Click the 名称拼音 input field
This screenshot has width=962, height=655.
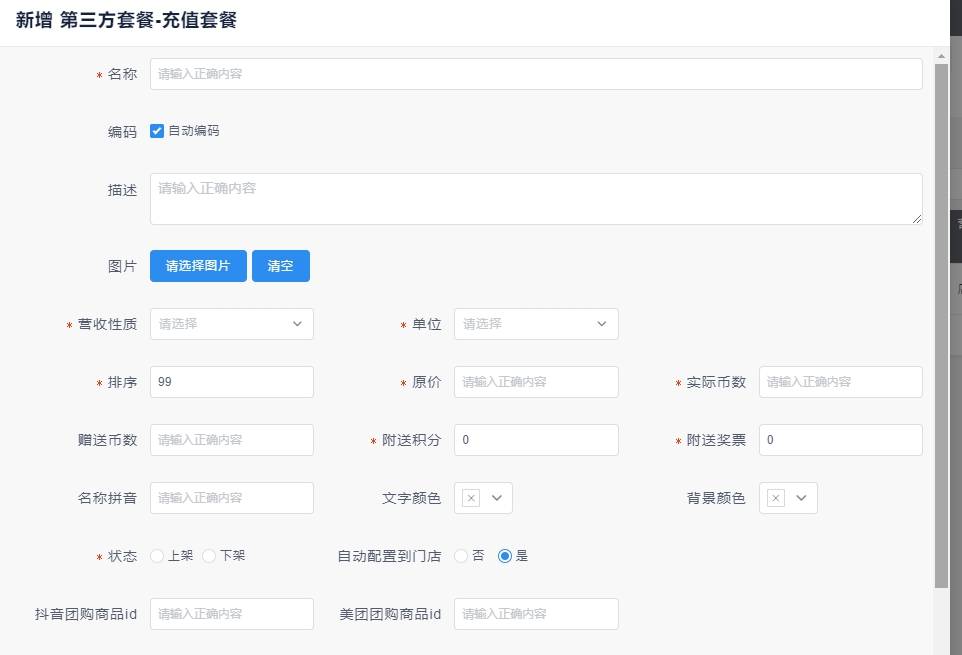point(231,498)
